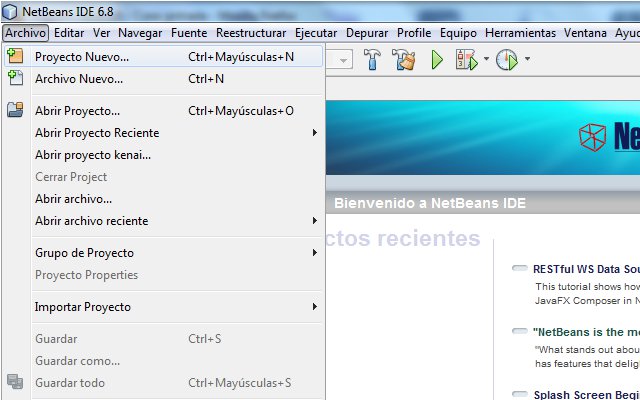The height and width of the screenshot is (400, 640).
Task: Open the Ver menu
Action: 101,33
